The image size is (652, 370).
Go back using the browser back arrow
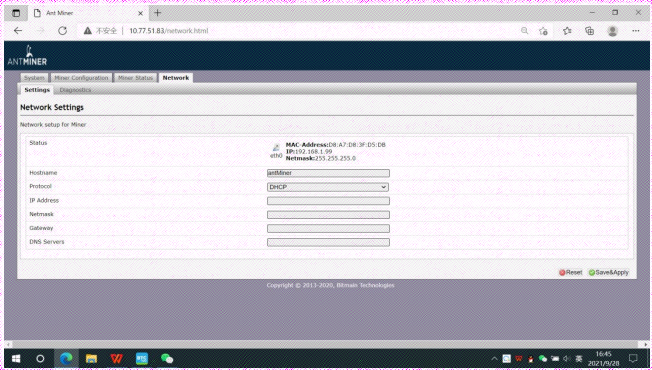pyautogui.click(x=18, y=31)
